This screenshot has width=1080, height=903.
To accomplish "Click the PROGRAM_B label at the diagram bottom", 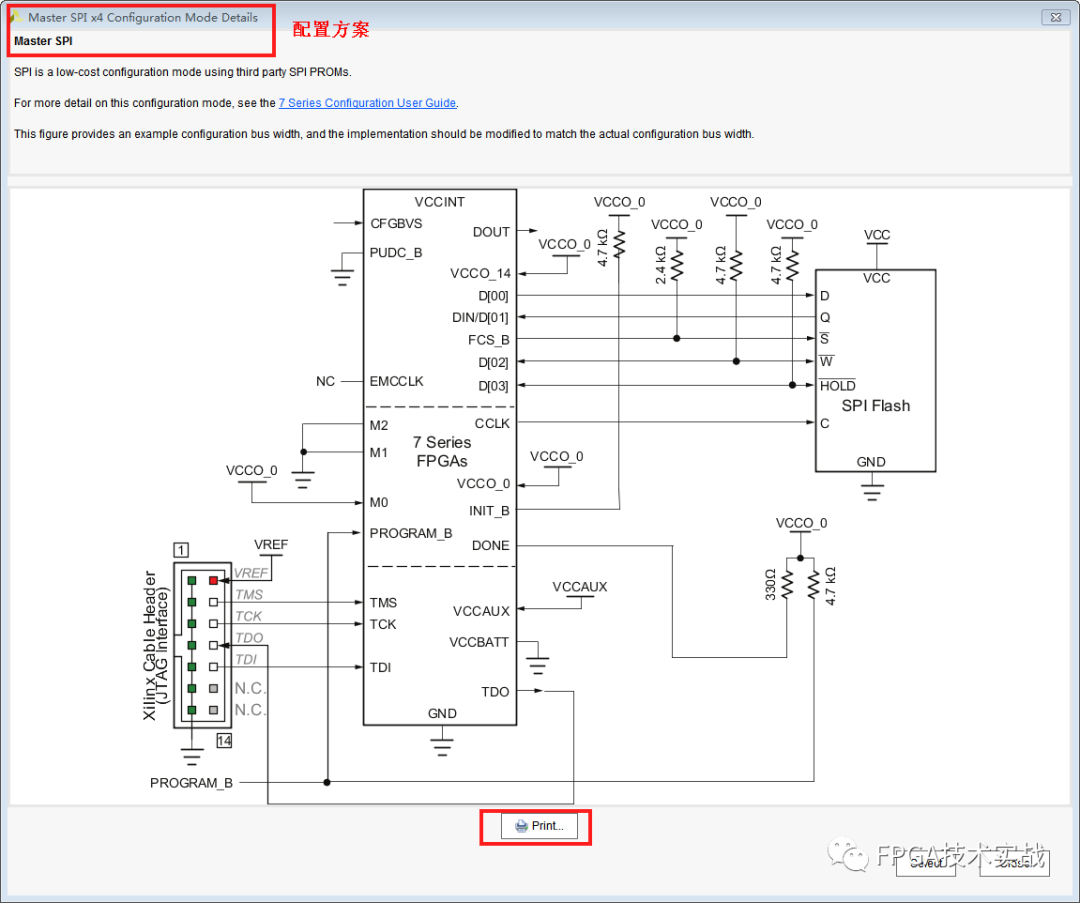I will (190, 783).
